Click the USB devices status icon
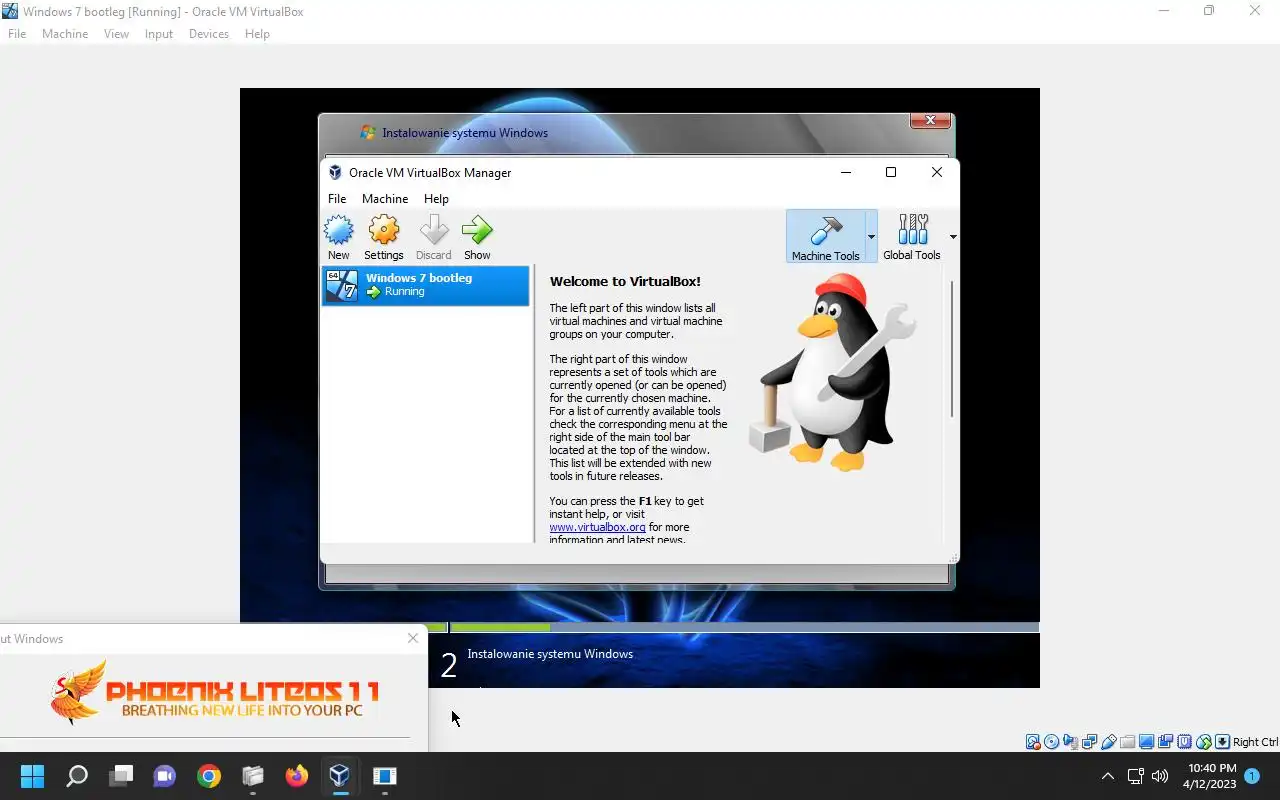Screen dimensions: 1280x800 1109,742
